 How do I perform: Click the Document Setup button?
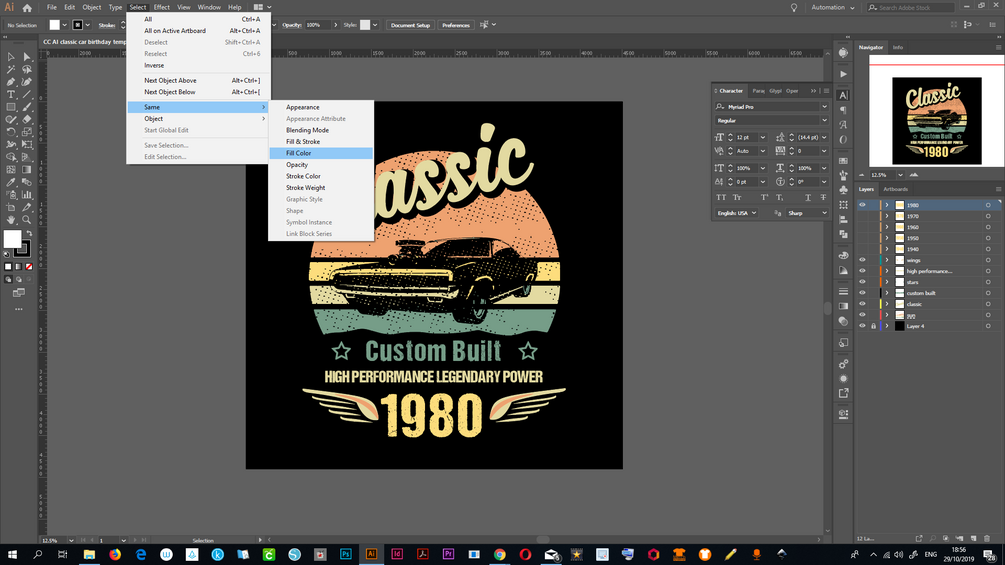(x=410, y=25)
